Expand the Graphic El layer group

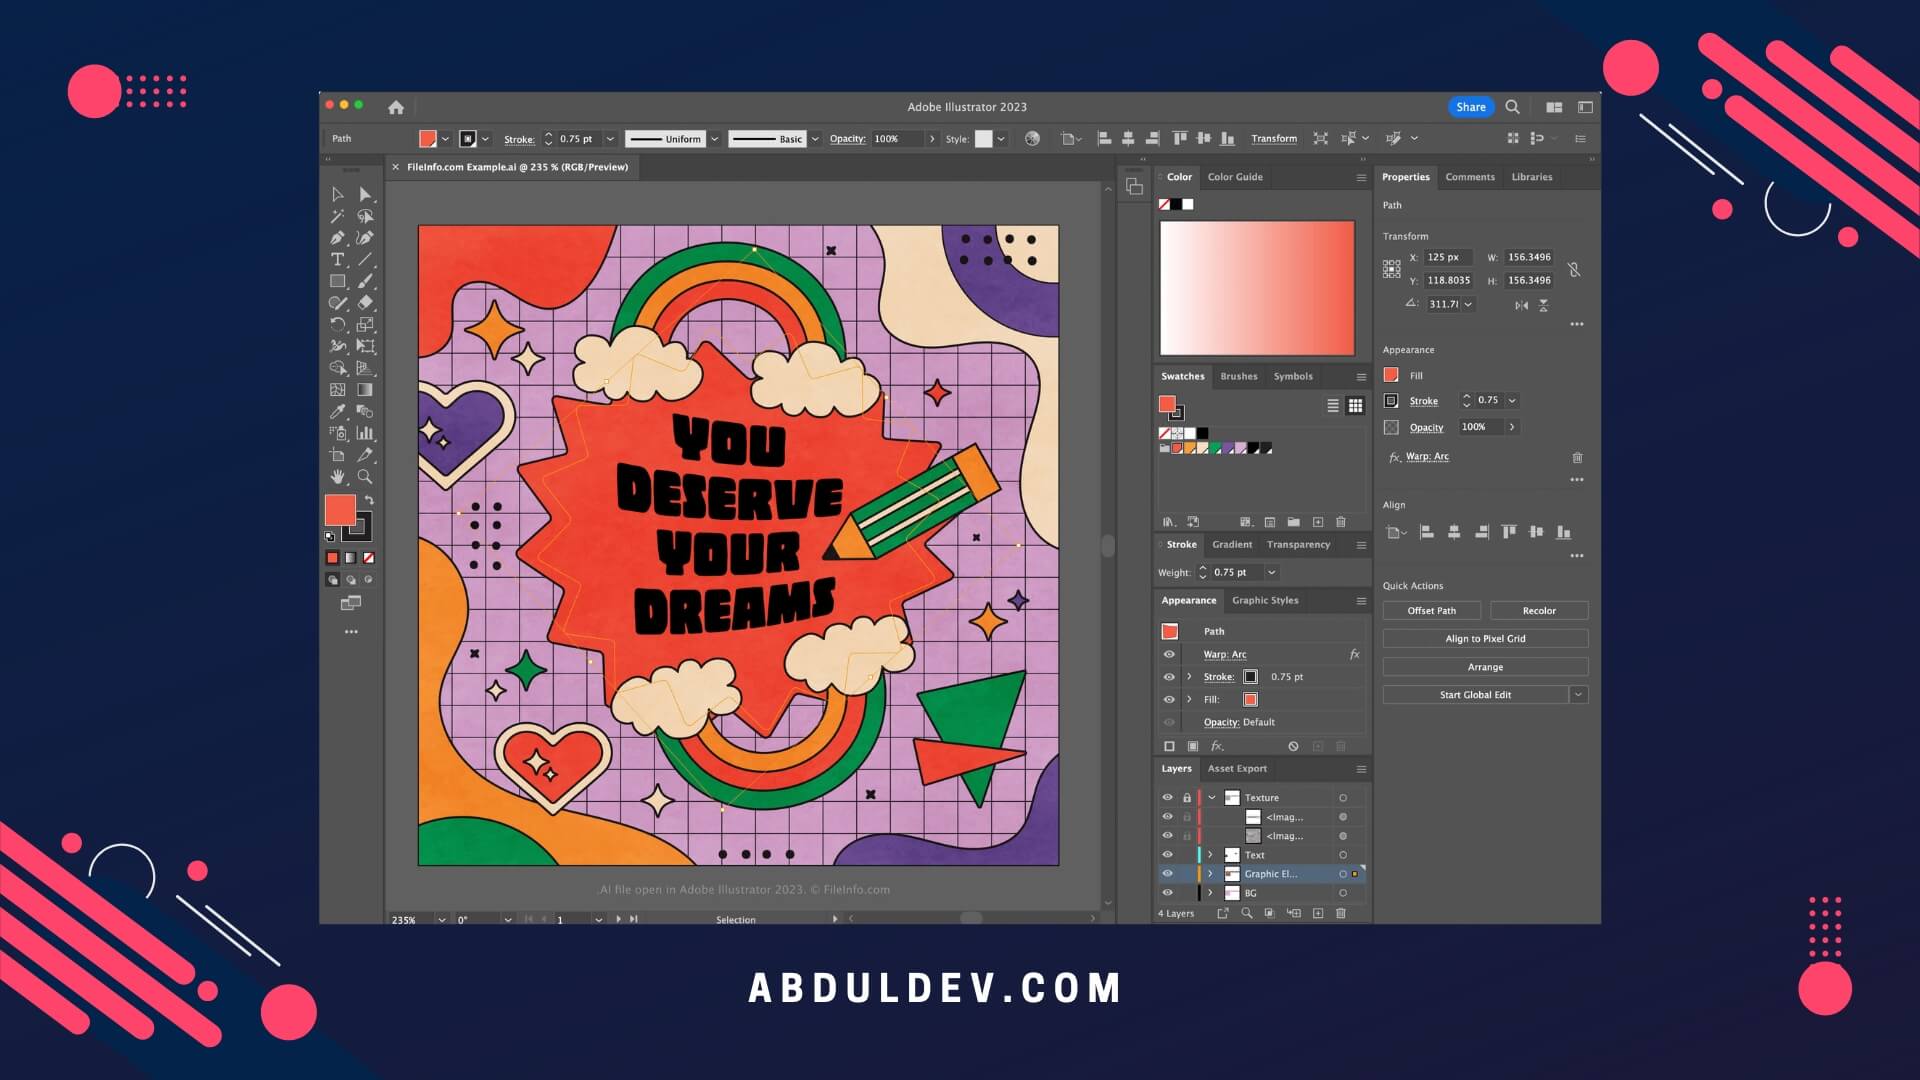click(x=1209, y=873)
